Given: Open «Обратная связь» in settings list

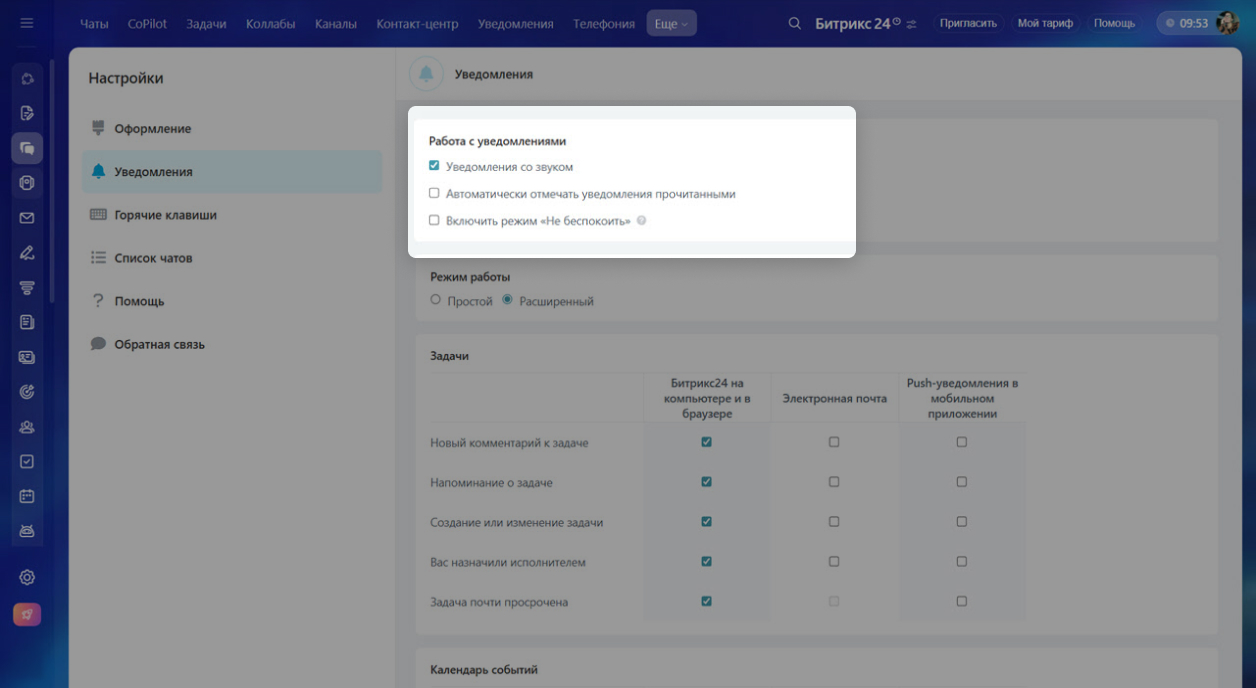Looking at the screenshot, I should point(159,344).
